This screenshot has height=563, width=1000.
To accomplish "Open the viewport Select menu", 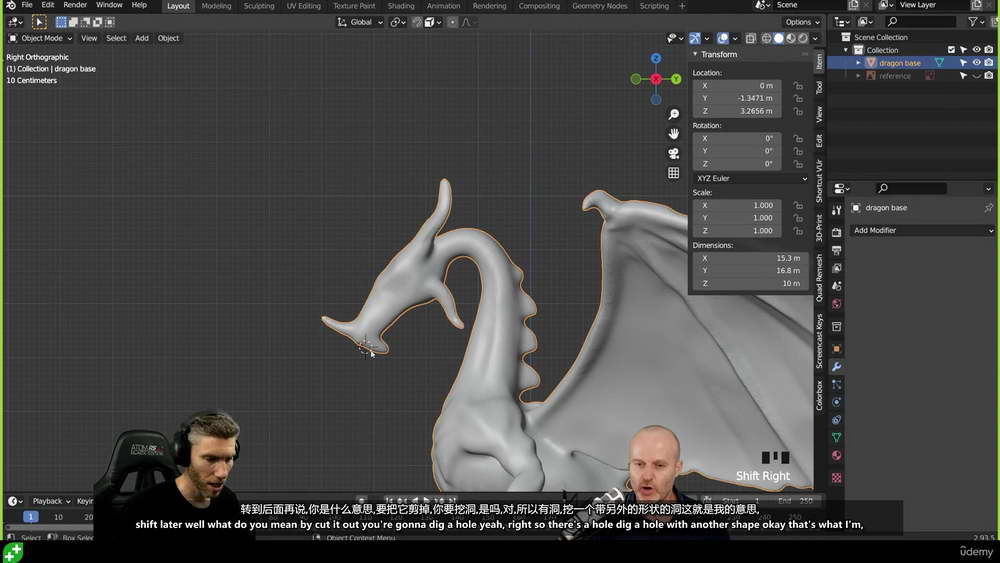I will 116,38.
